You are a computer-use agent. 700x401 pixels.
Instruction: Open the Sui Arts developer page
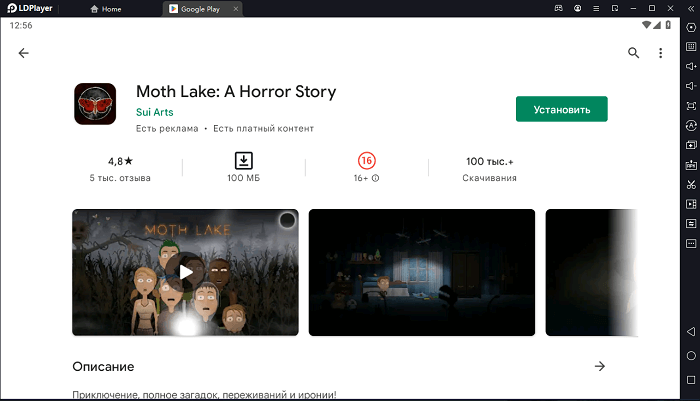pyautogui.click(x=154, y=112)
